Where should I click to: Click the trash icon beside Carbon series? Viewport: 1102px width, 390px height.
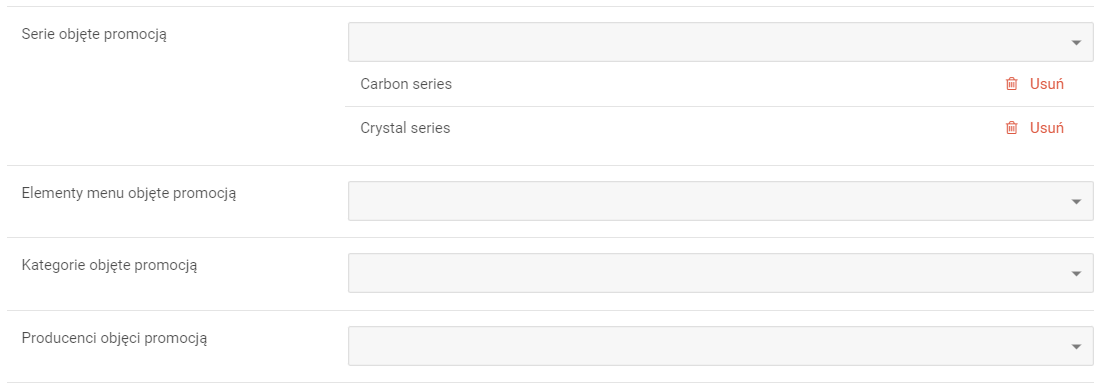(1011, 84)
